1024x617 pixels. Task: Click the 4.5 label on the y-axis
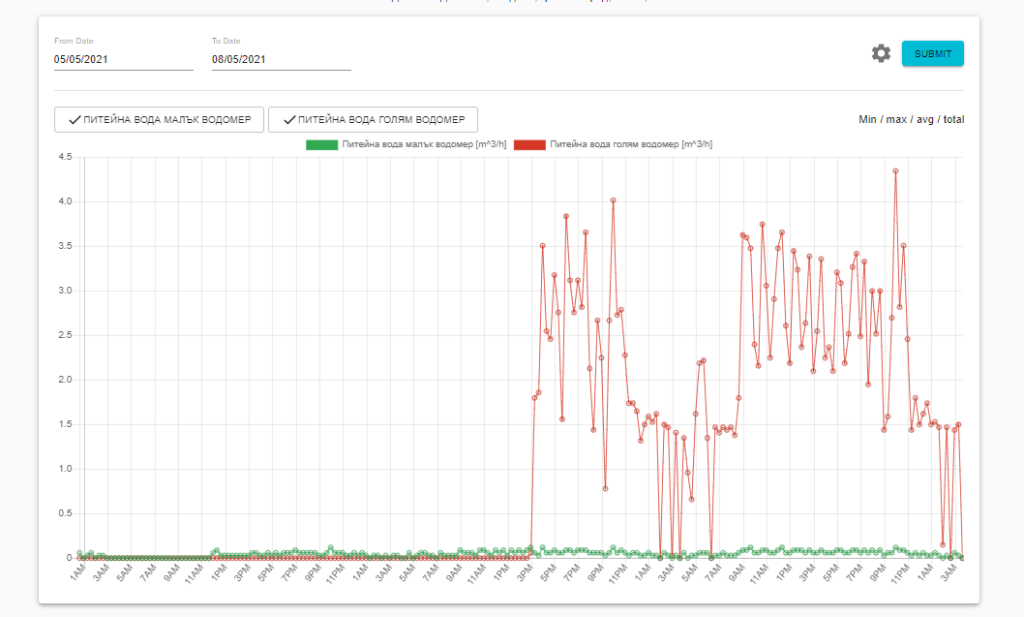(x=65, y=157)
